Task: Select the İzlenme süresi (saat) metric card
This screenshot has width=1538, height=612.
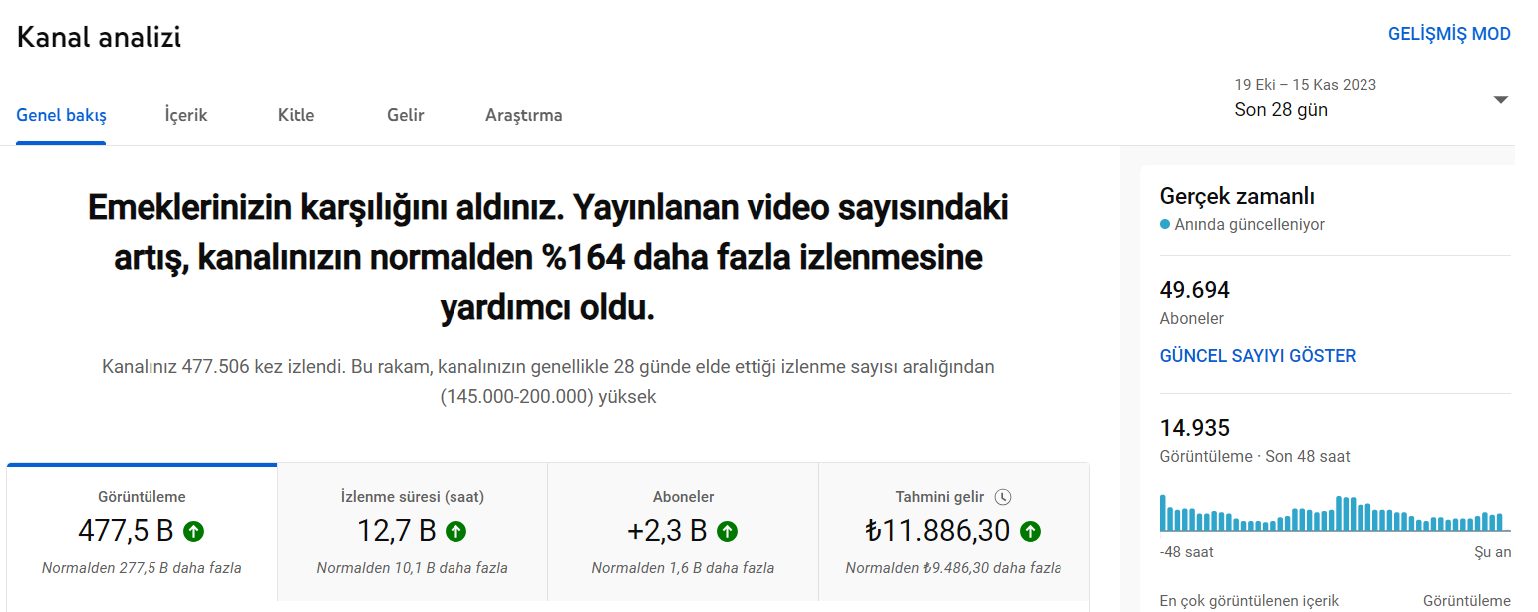Action: (412, 532)
